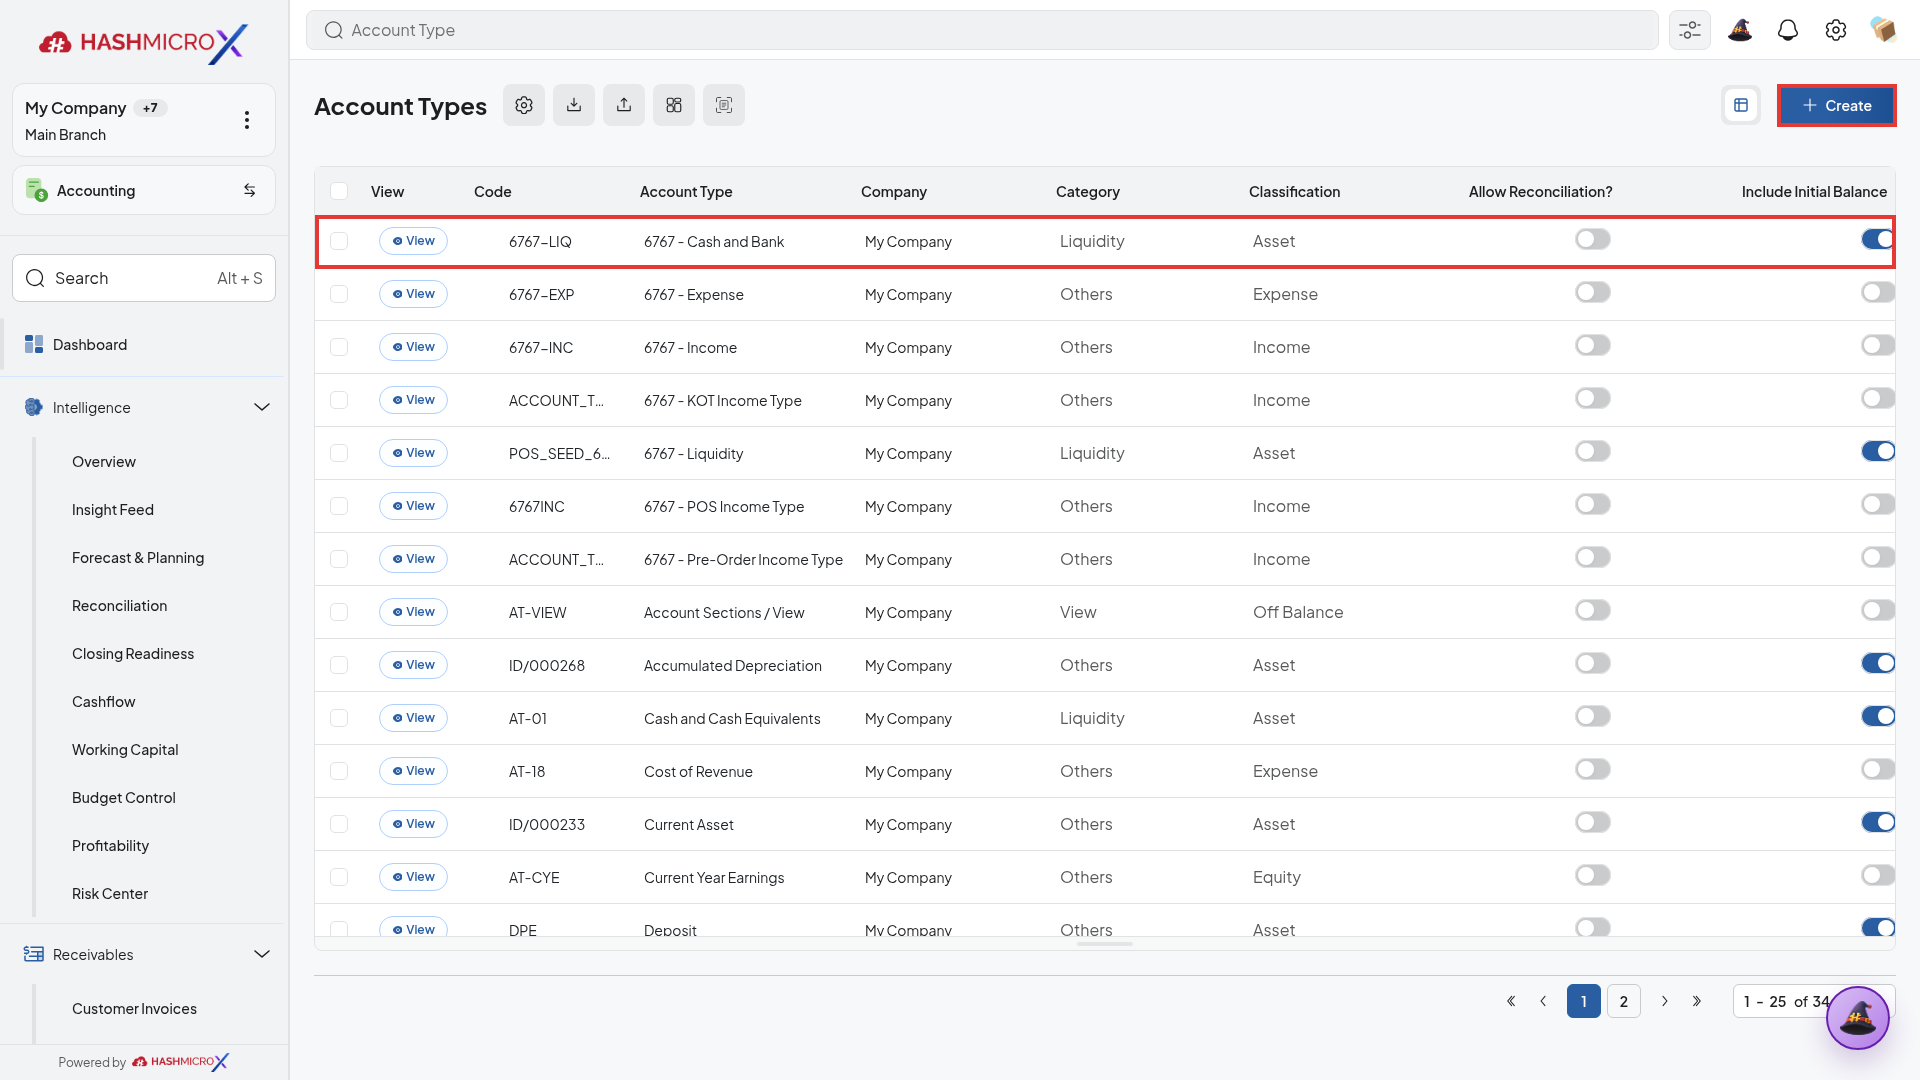Collapse the Intelligence section chevron
The image size is (1920, 1080).
tap(262, 407)
